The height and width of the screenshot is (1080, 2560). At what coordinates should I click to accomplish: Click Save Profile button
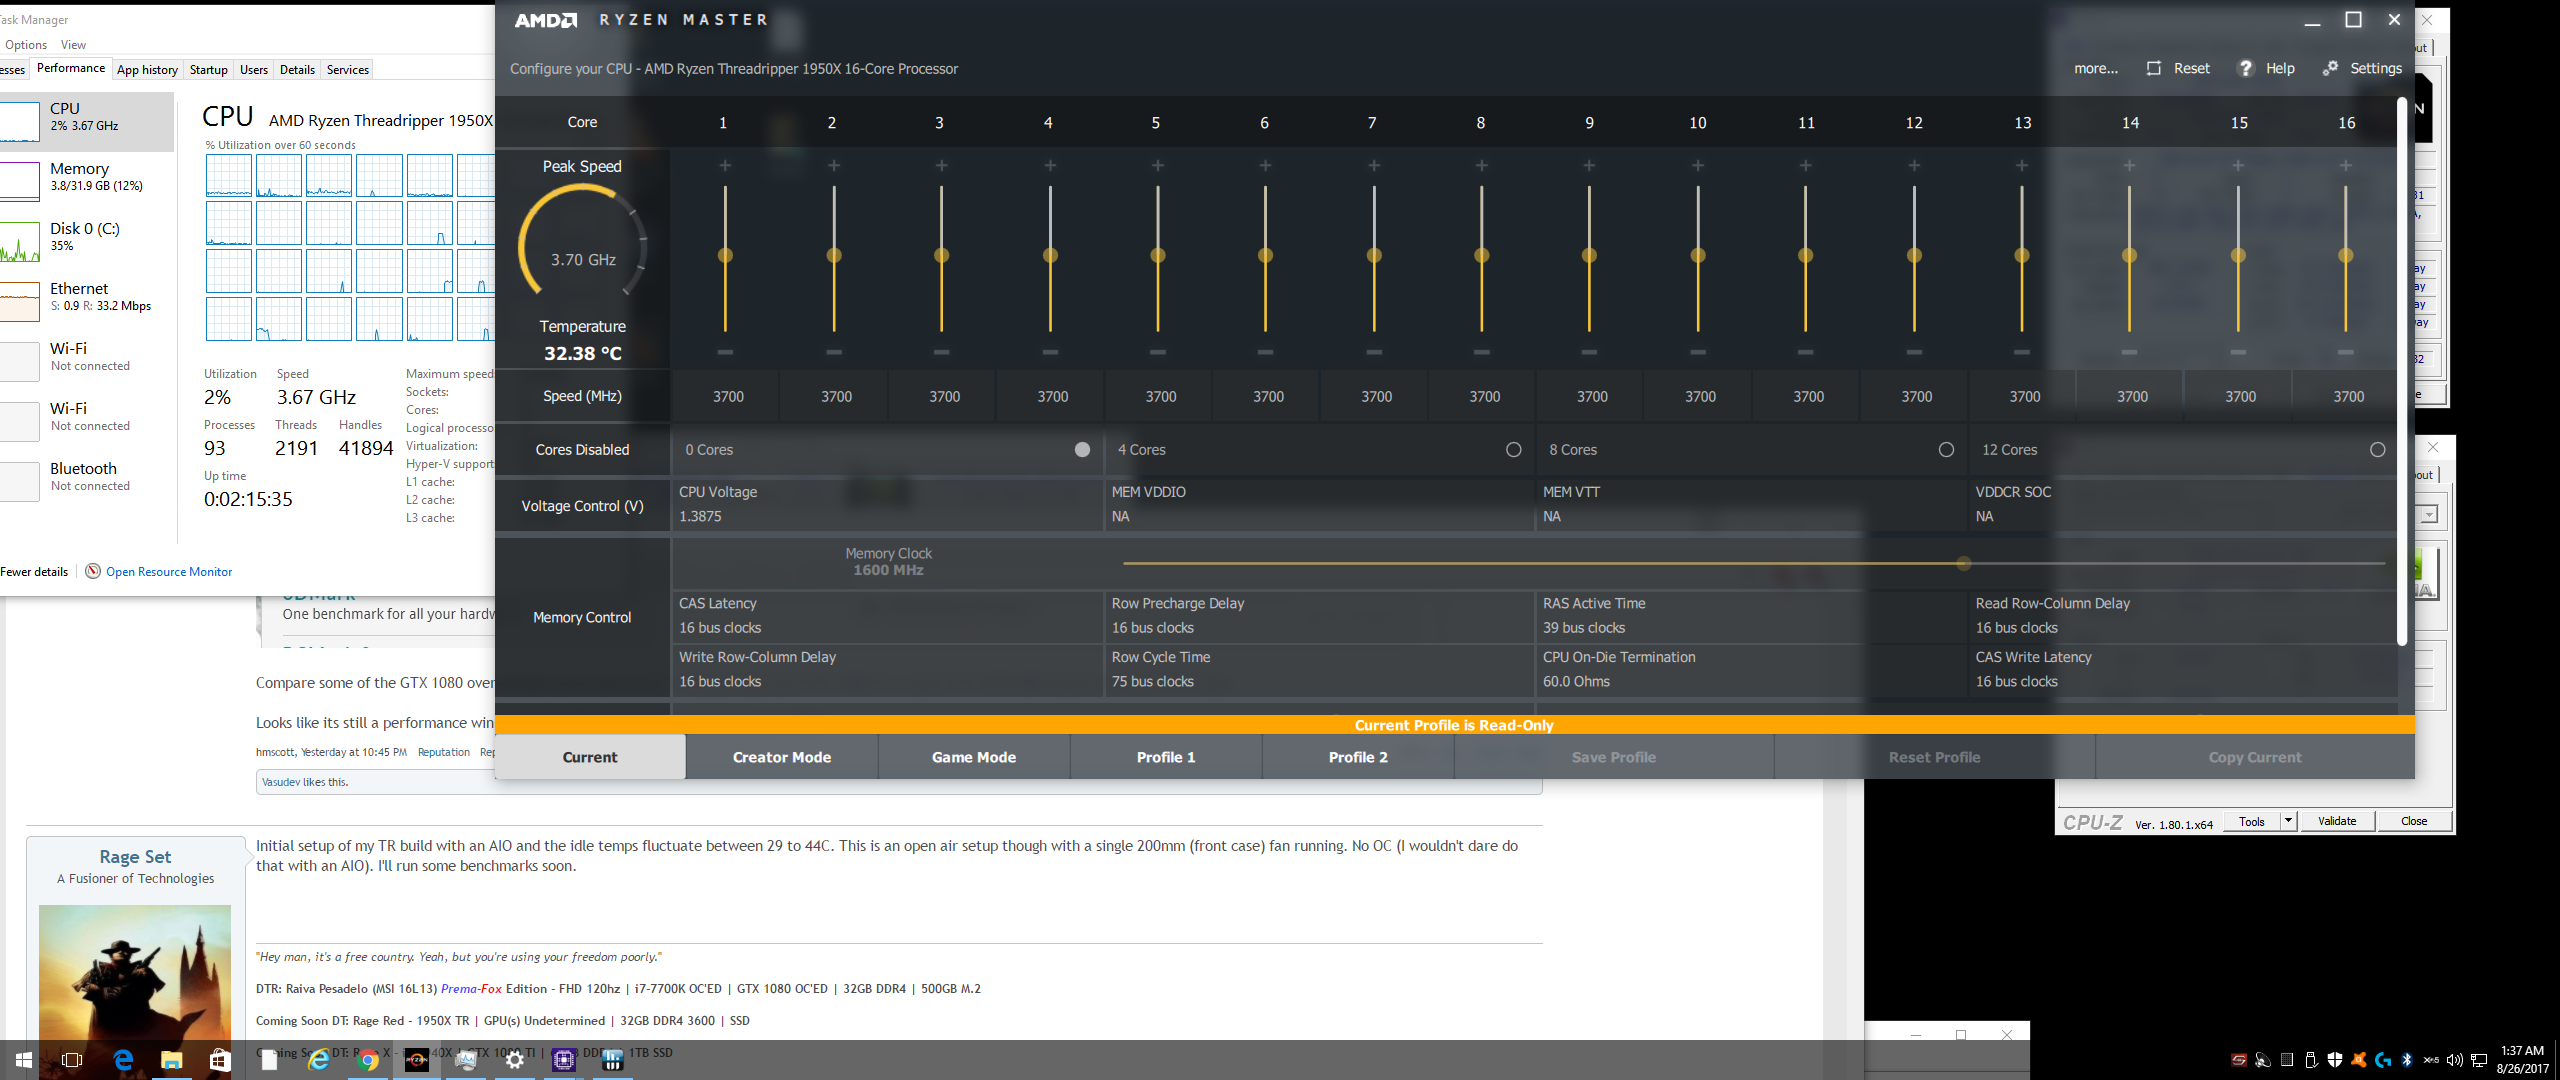(x=1614, y=757)
